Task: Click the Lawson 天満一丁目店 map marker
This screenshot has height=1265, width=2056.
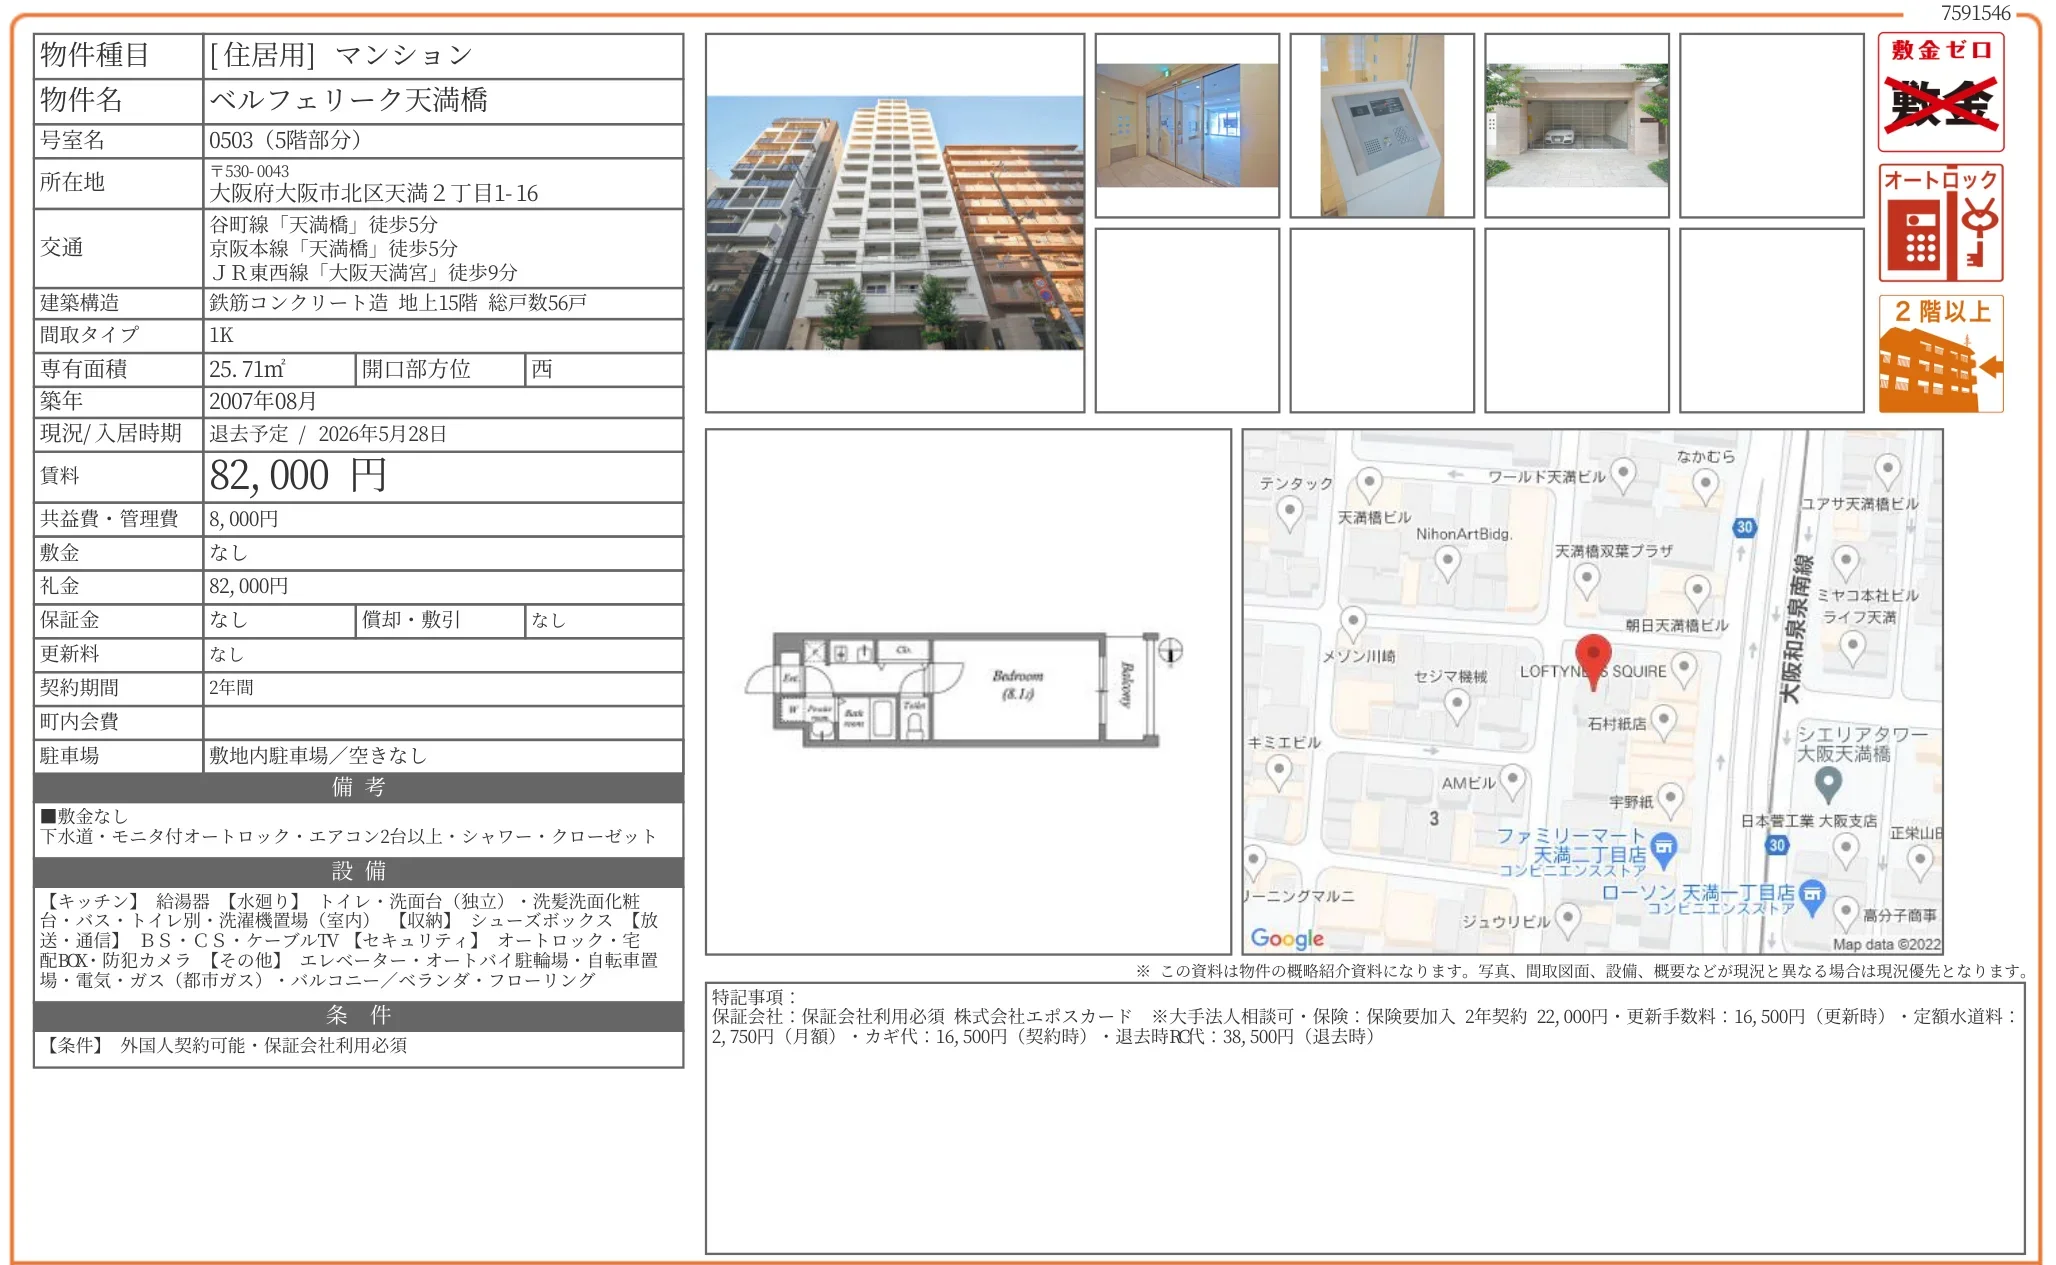Action: [1811, 893]
